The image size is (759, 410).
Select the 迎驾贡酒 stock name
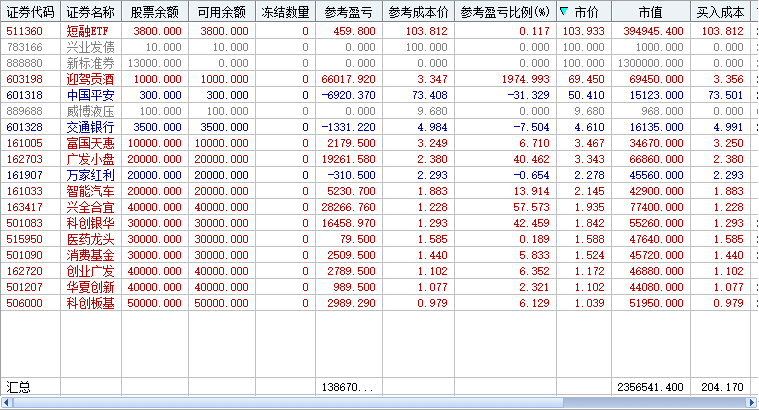point(91,79)
